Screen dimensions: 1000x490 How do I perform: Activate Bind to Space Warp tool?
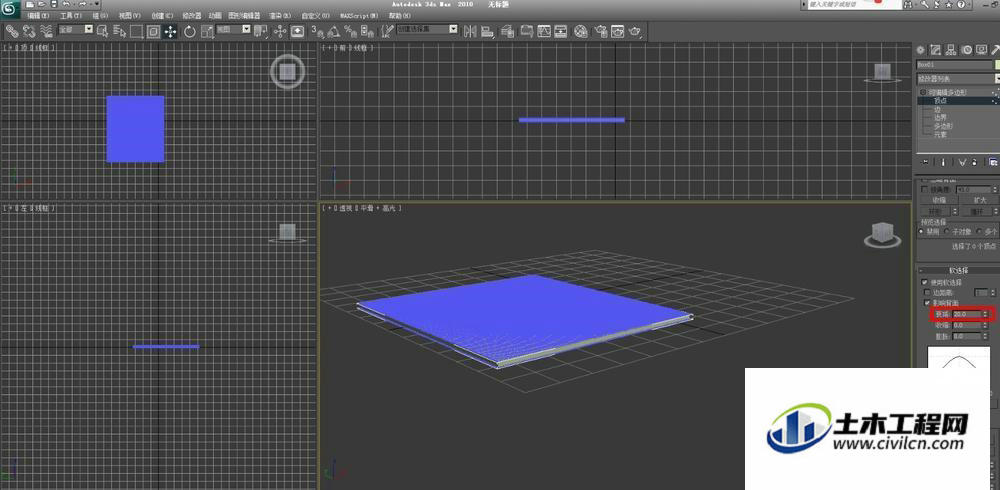(46, 31)
